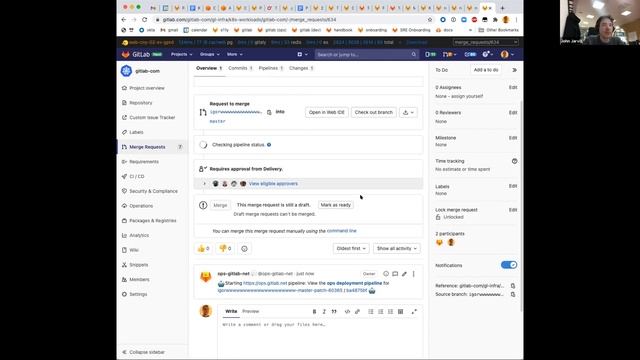
Task: Switch to the Pipelines tab
Action: click(271, 68)
